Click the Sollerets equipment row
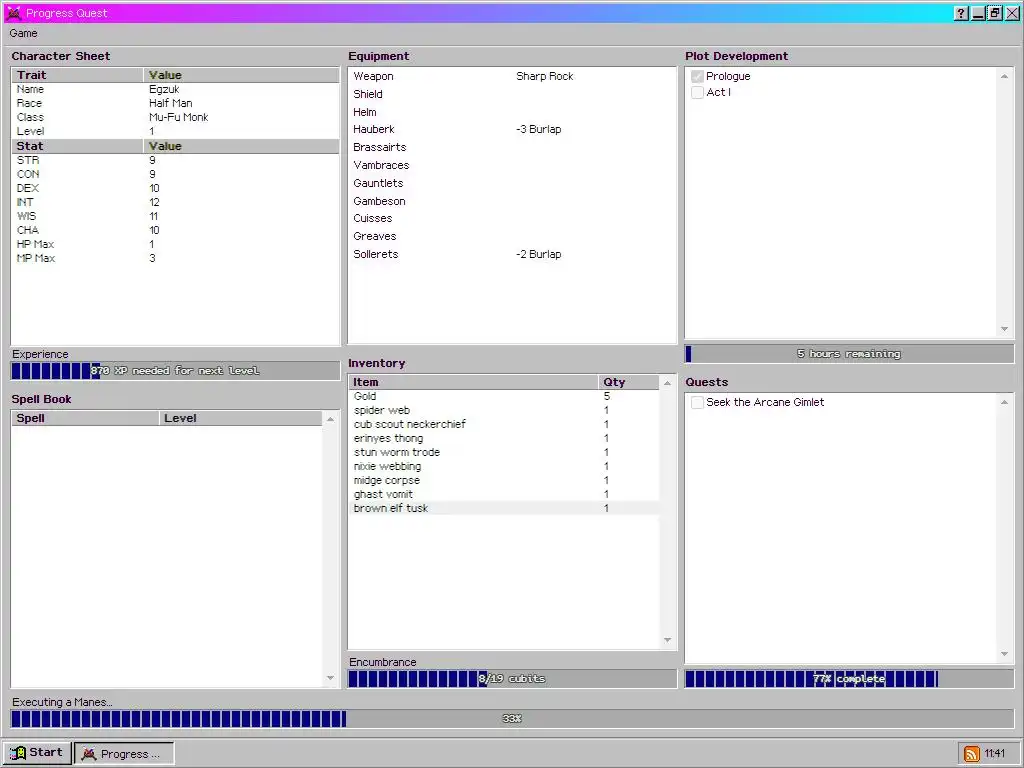Image resolution: width=1024 pixels, height=768 pixels. 512,255
